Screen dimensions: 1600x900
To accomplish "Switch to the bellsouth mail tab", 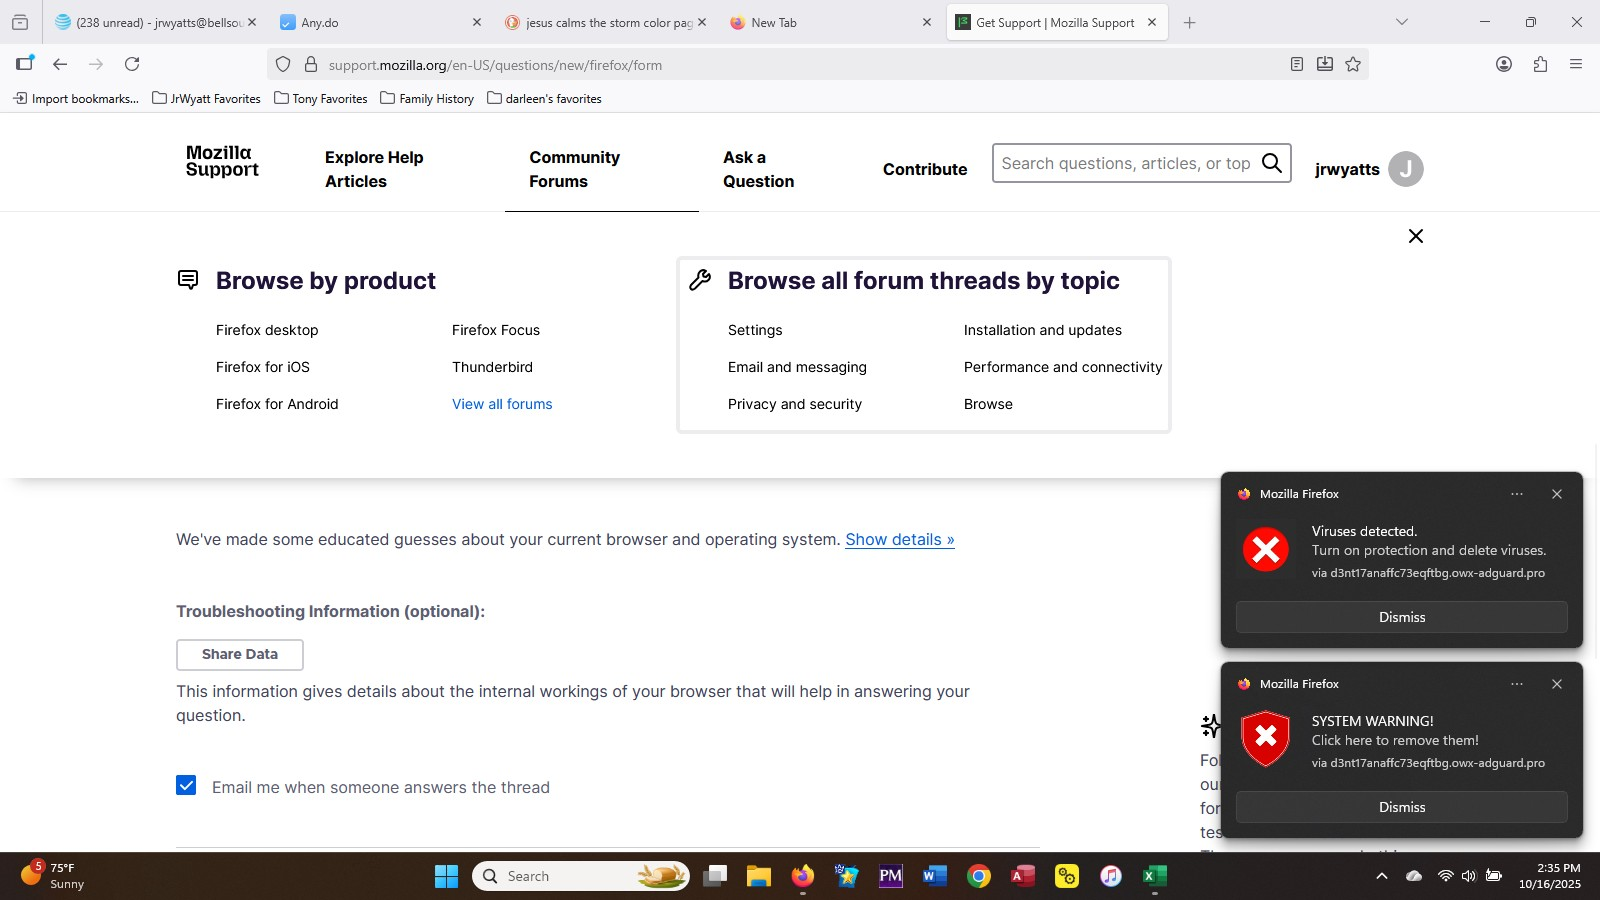I will coord(156,22).
